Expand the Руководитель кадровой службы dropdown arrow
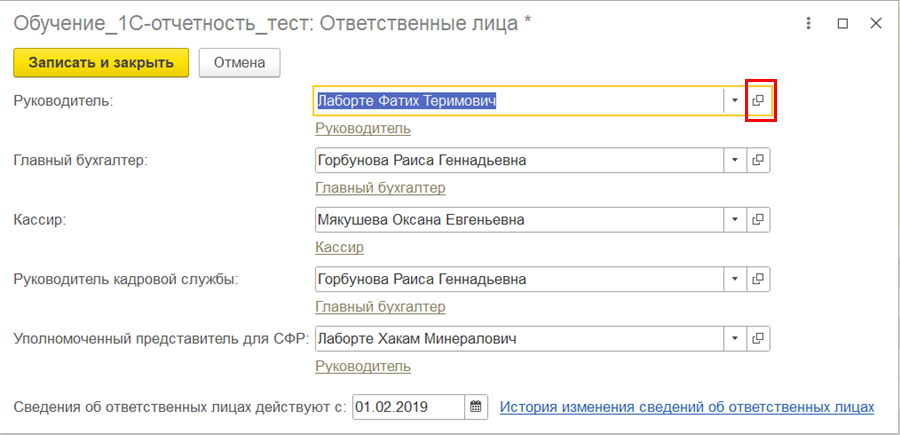This screenshot has width=900, height=435. 734,279
